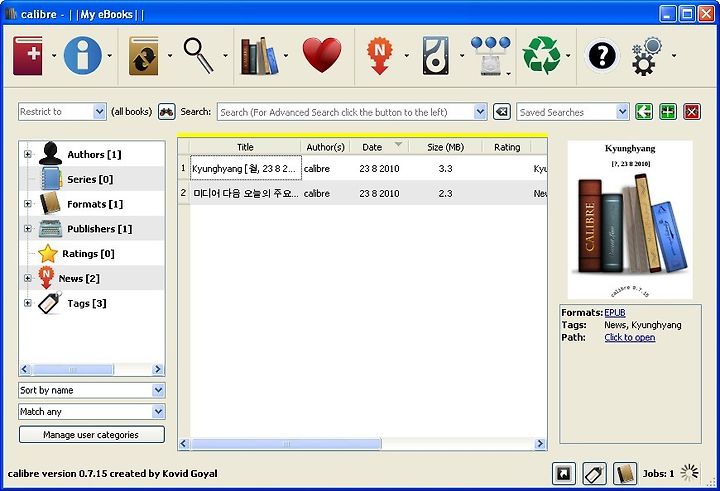The image size is (720, 491).
Task: Click the 3.3 size cell
Action: (x=445, y=169)
